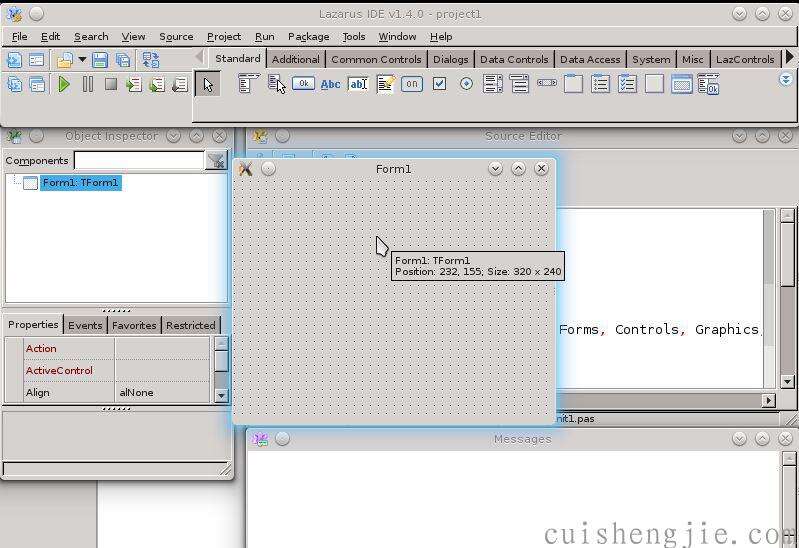Expand the palette options chevron
This screenshot has height=548, width=799.
786,80
